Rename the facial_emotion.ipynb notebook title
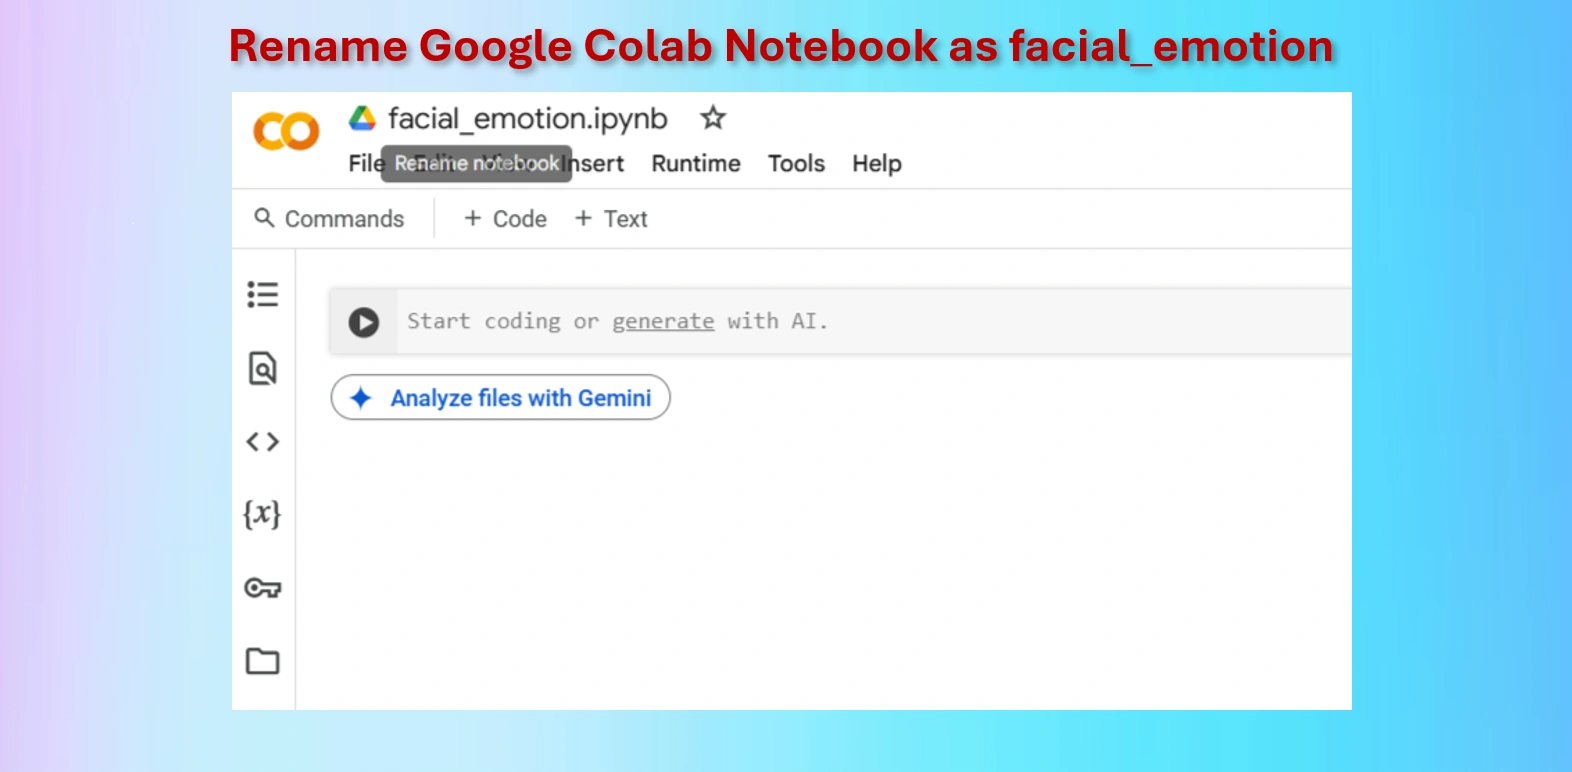This screenshot has width=1572, height=772. [x=527, y=119]
